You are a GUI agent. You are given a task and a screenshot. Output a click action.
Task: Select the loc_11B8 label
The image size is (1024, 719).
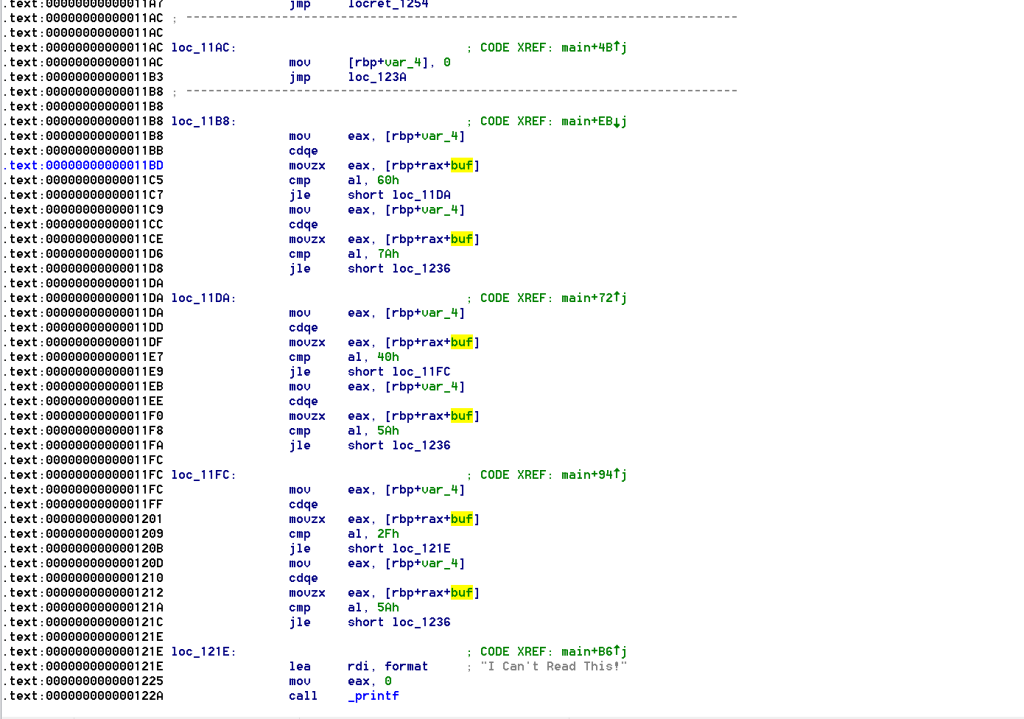coord(199,121)
